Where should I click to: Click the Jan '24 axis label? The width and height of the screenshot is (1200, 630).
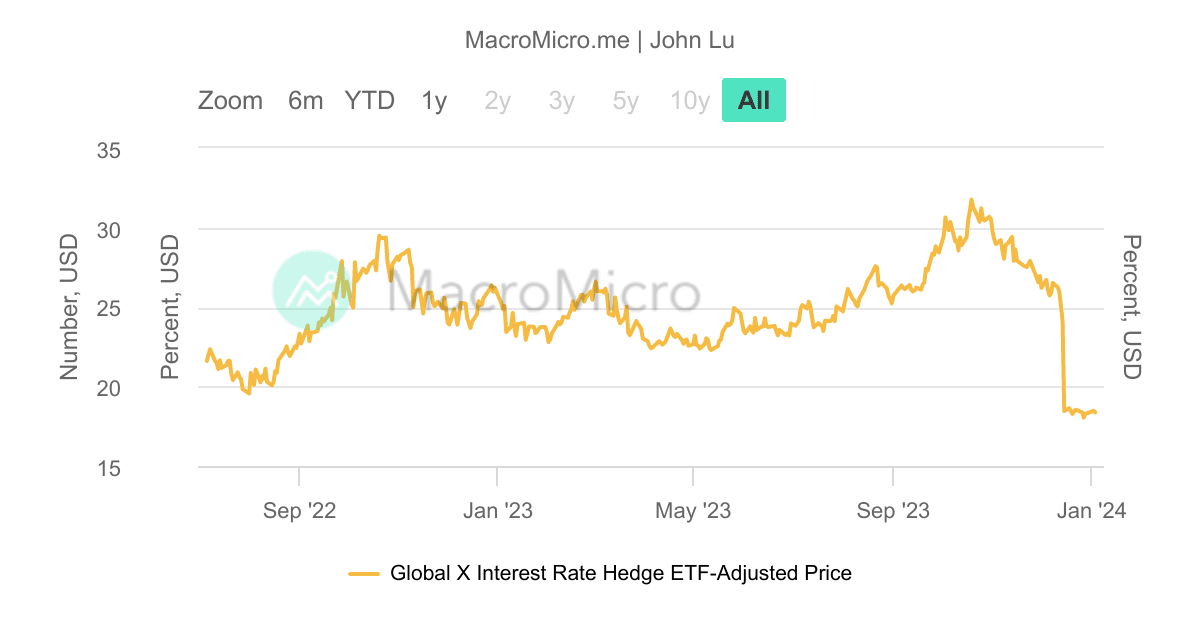1091,510
